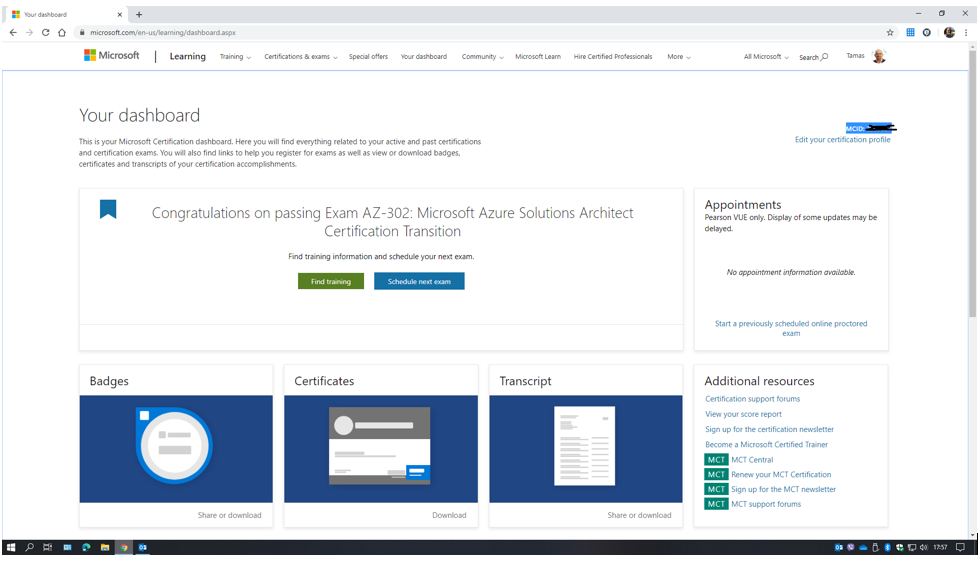Start a previously scheduled online proctored exam
Viewport: 980px width, 561px height.
tap(791, 328)
